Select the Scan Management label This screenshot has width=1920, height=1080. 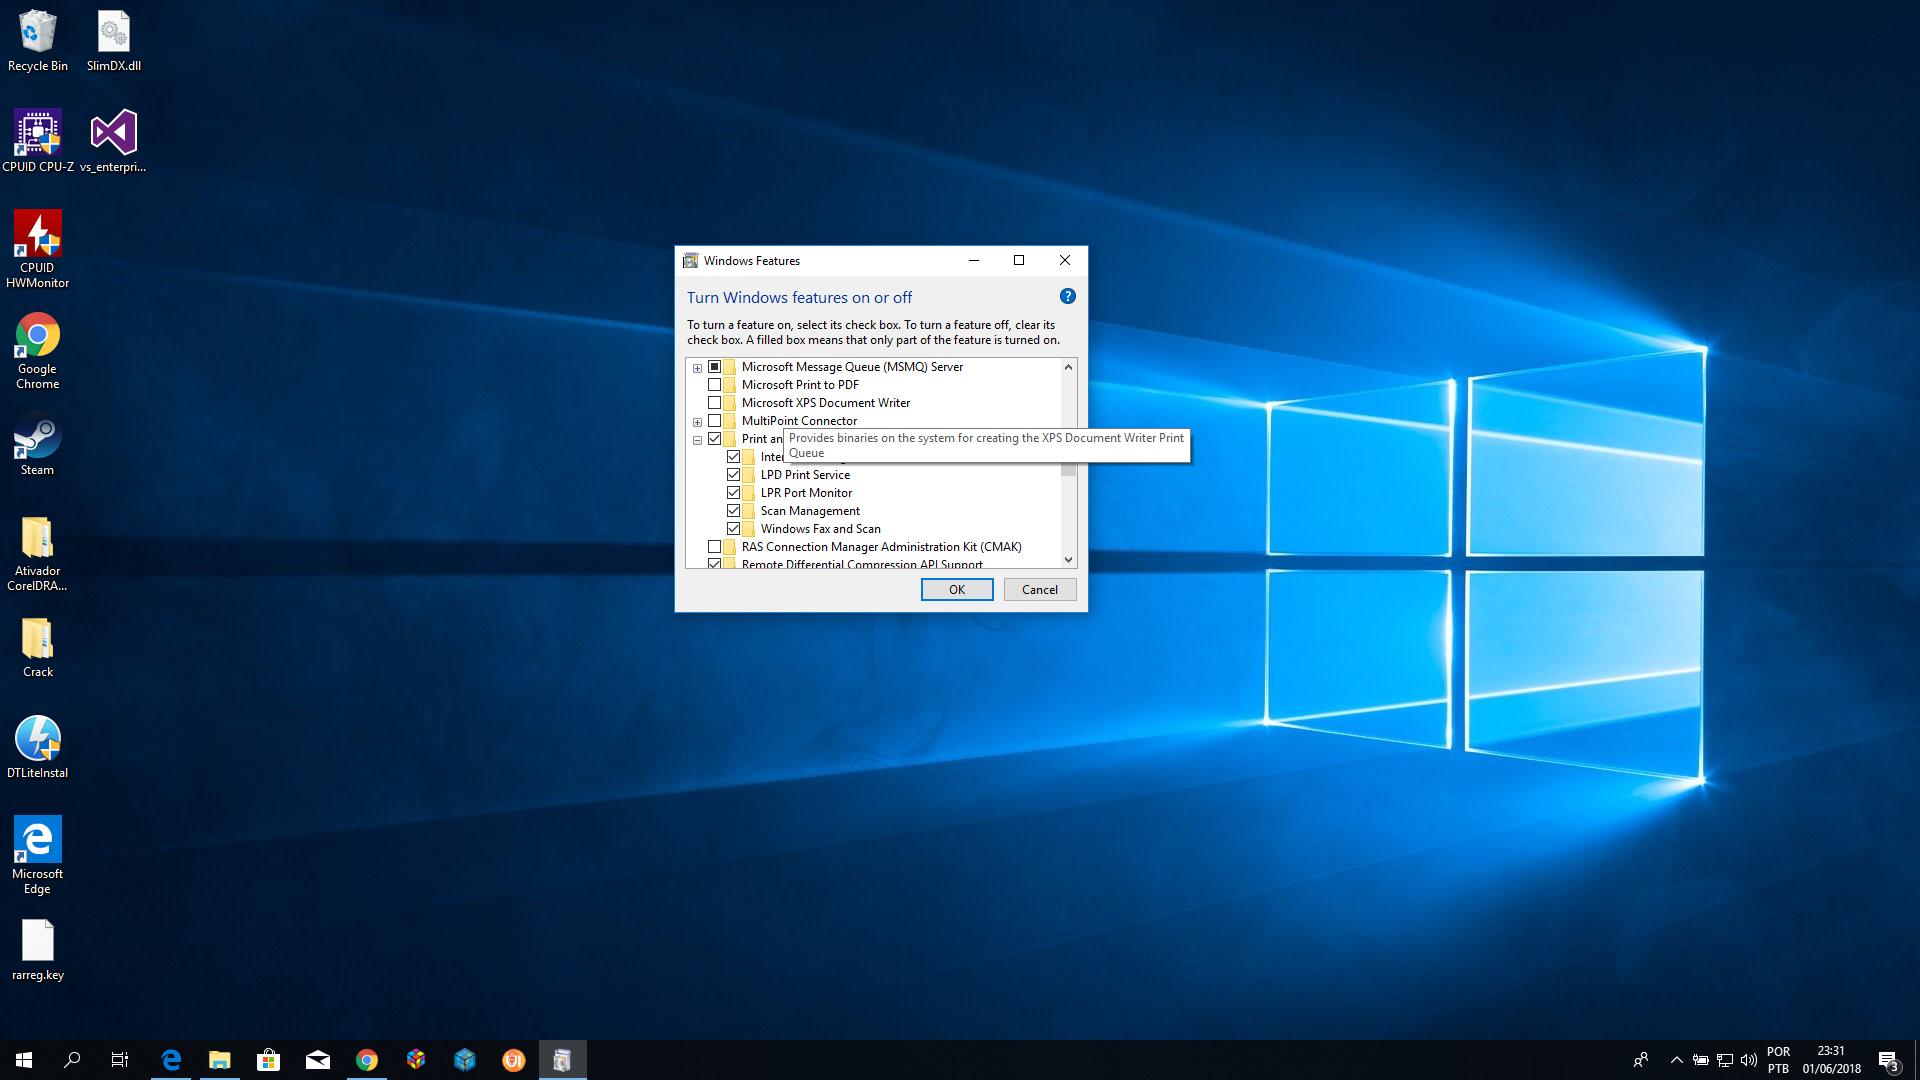[x=810, y=511]
